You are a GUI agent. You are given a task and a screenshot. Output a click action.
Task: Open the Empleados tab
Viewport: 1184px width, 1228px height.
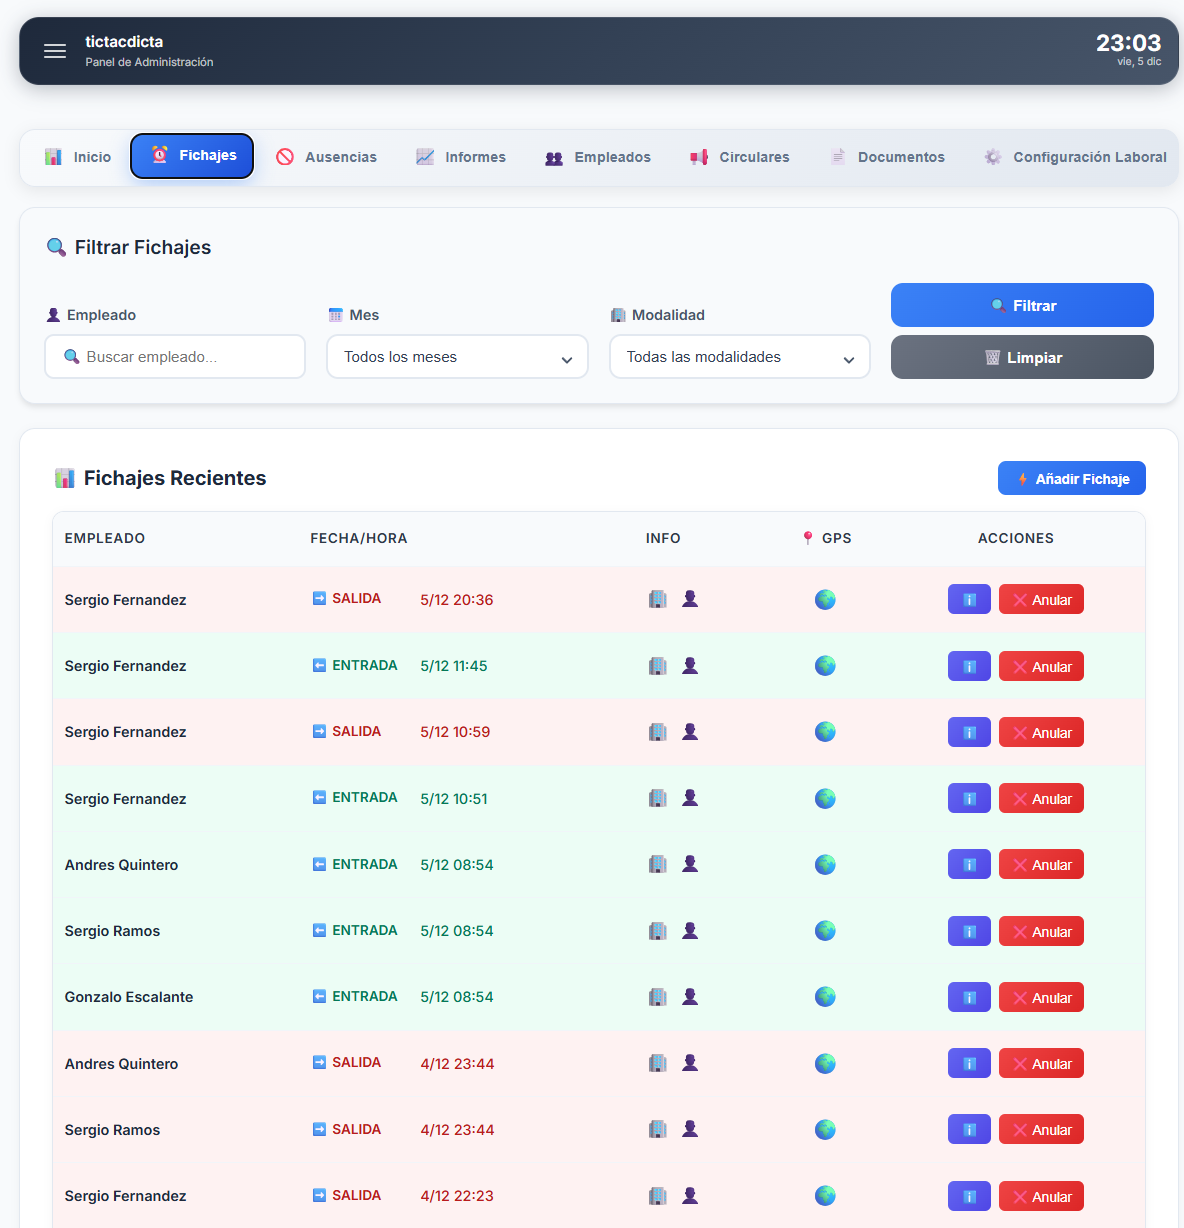pos(598,157)
